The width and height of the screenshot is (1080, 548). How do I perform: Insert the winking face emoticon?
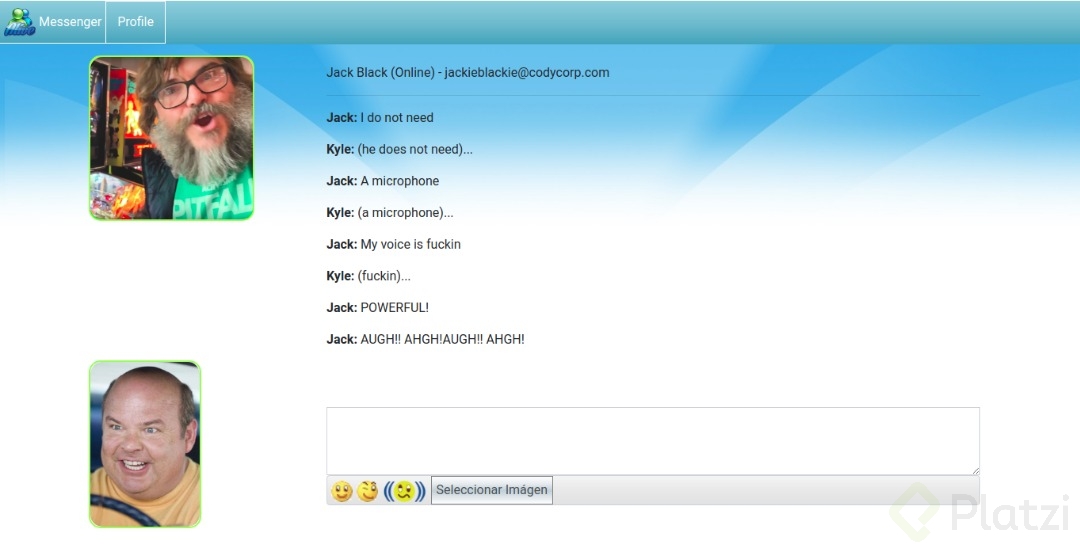(x=368, y=491)
